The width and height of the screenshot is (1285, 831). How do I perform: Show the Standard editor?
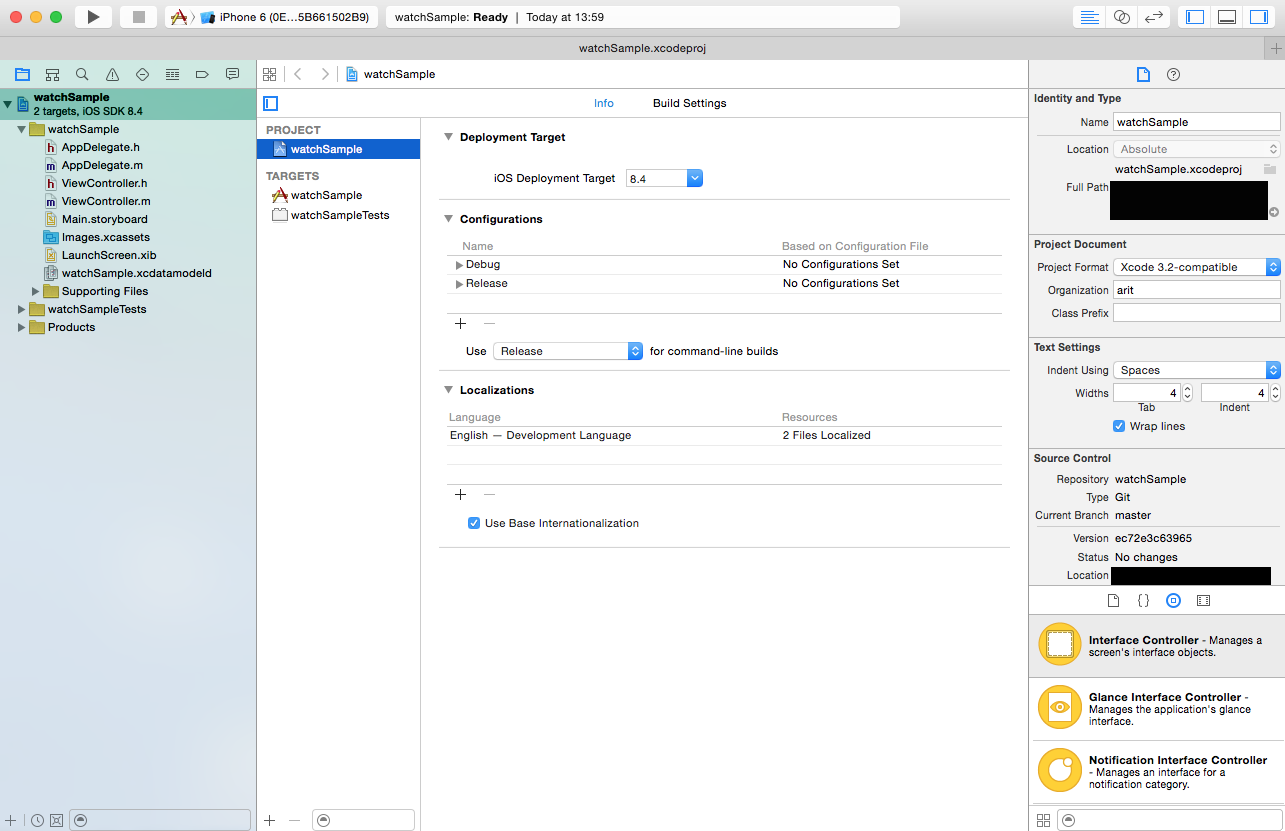[x=1090, y=17]
